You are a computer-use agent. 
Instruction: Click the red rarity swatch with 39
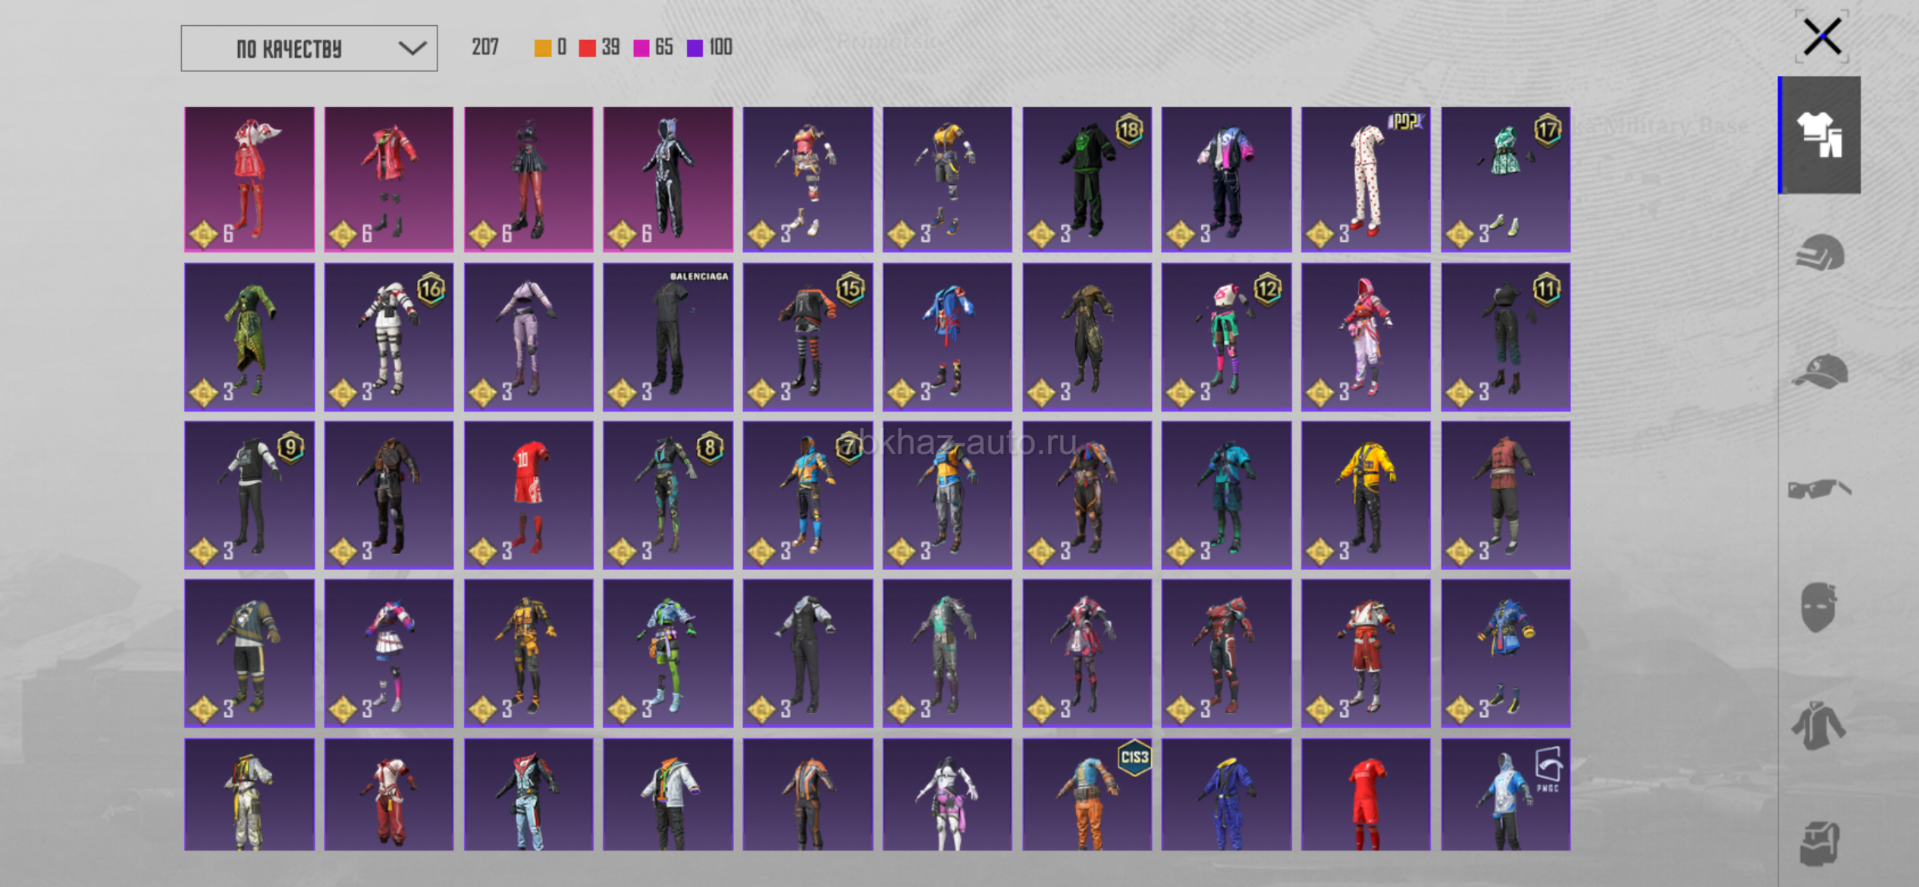click(588, 48)
